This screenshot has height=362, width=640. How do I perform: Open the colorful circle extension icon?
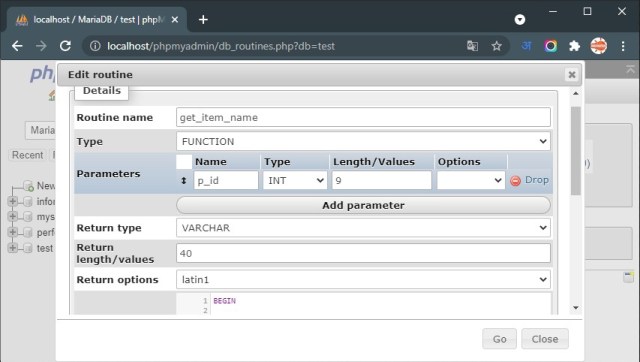(x=550, y=46)
